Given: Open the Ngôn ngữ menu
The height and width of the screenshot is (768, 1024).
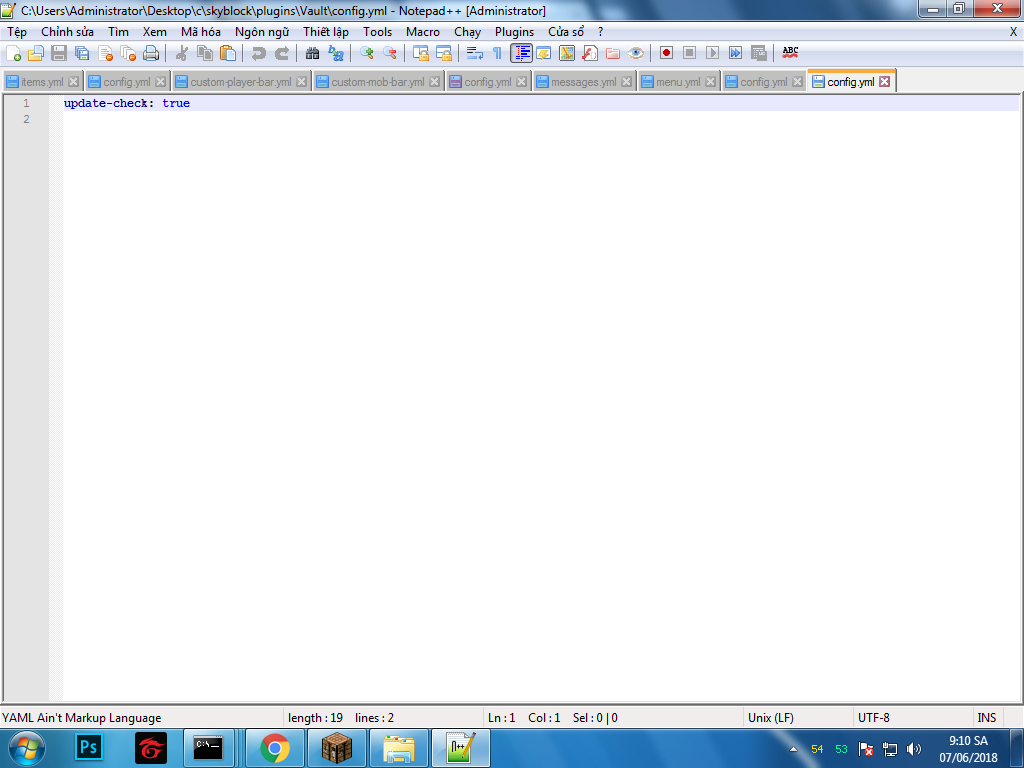Looking at the screenshot, I should (261, 32).
